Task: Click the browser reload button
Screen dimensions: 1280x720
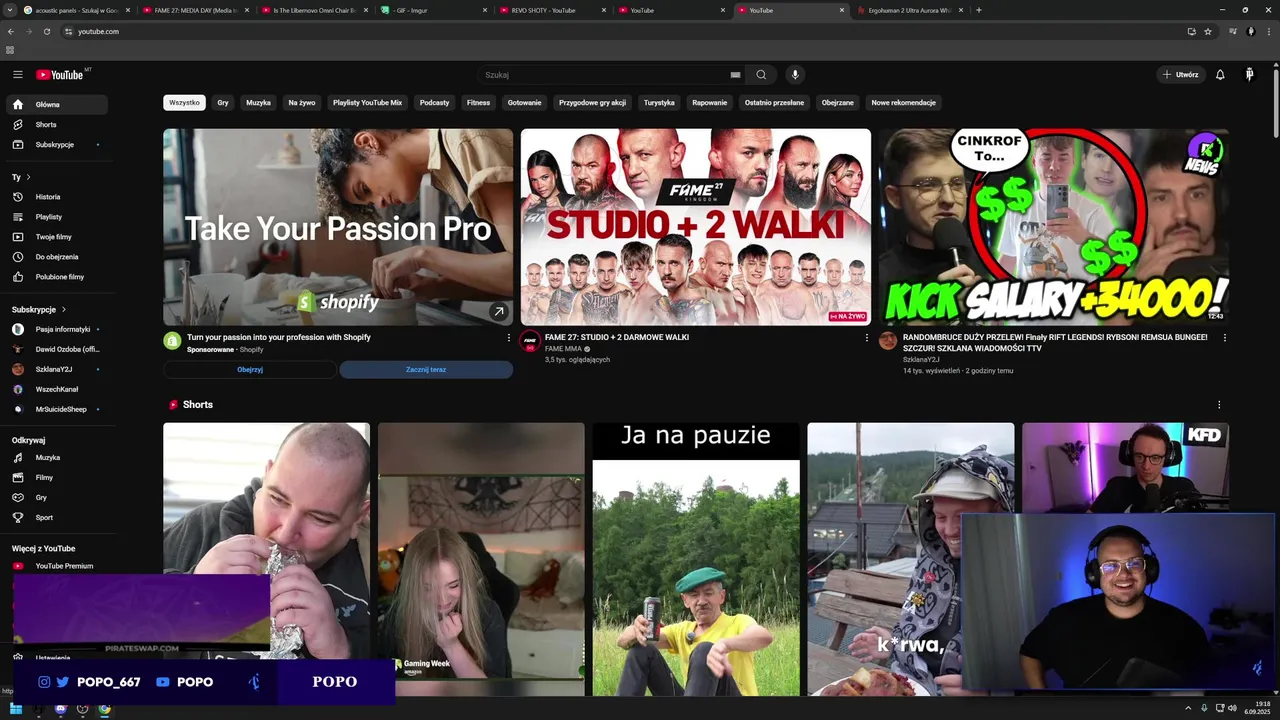Action: pos(45,32)
